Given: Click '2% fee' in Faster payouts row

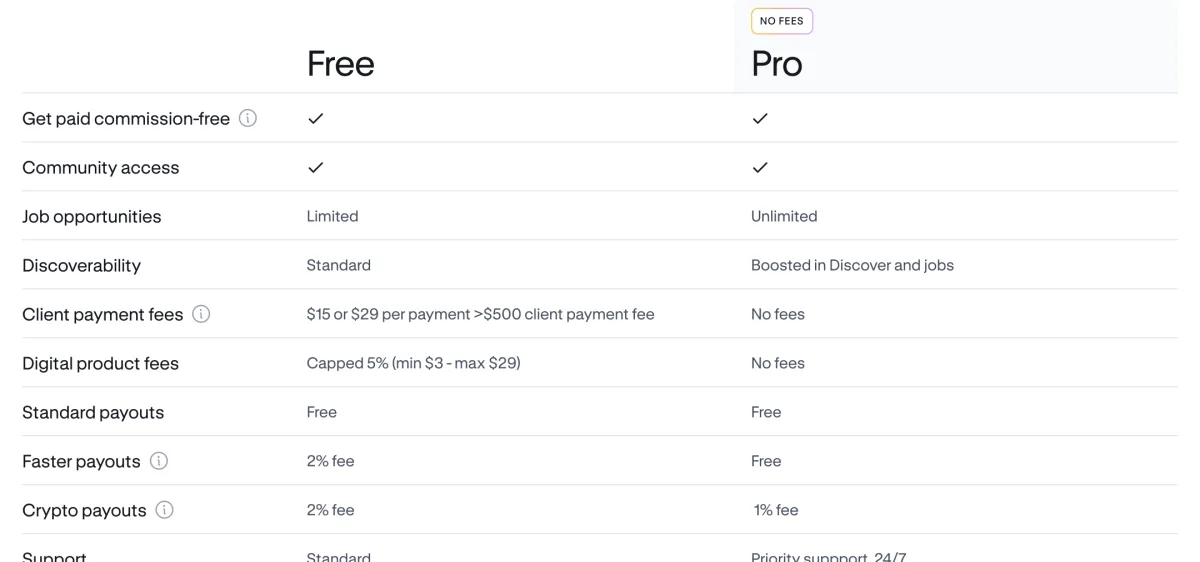Looking at the screenshot, I should [x=331, y=461].
